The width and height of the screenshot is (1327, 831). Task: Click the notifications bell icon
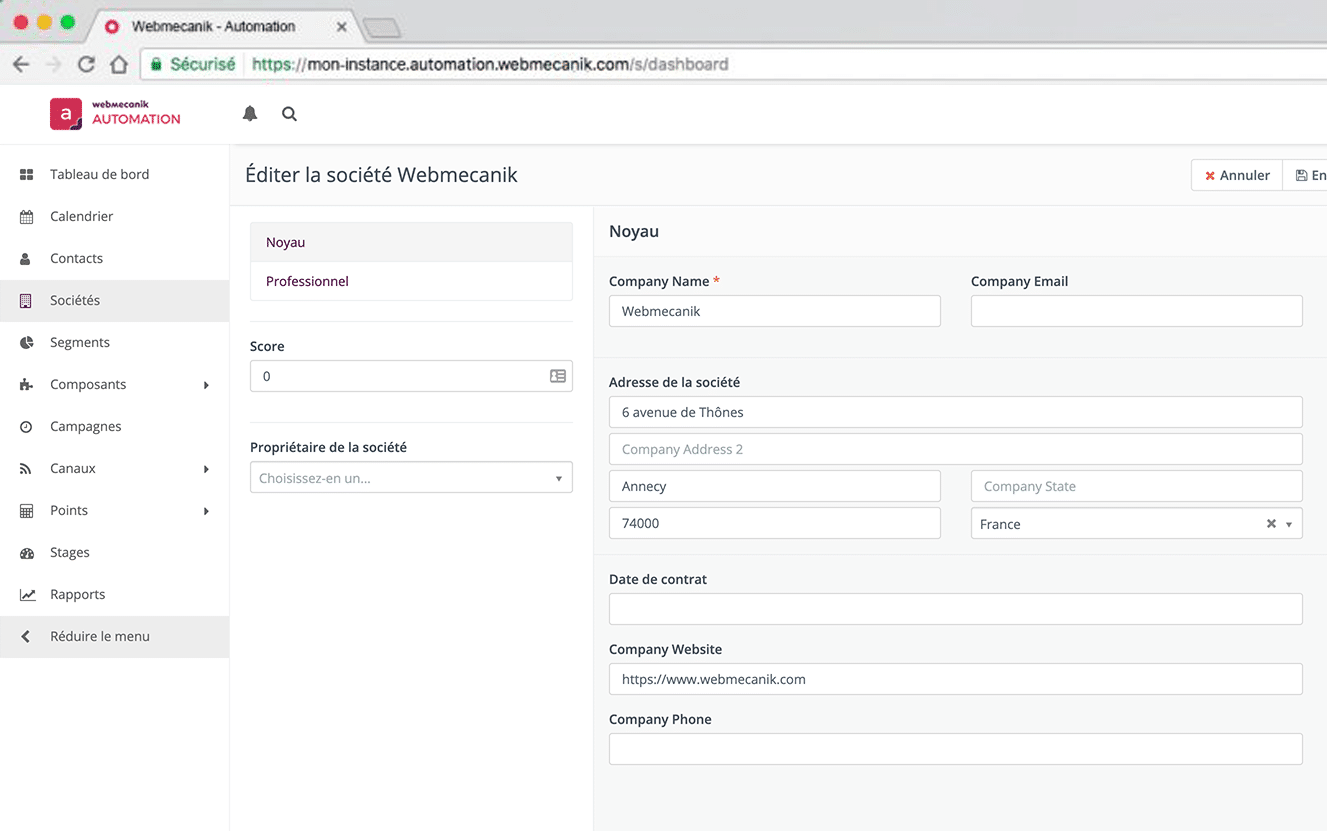(250, 114)
